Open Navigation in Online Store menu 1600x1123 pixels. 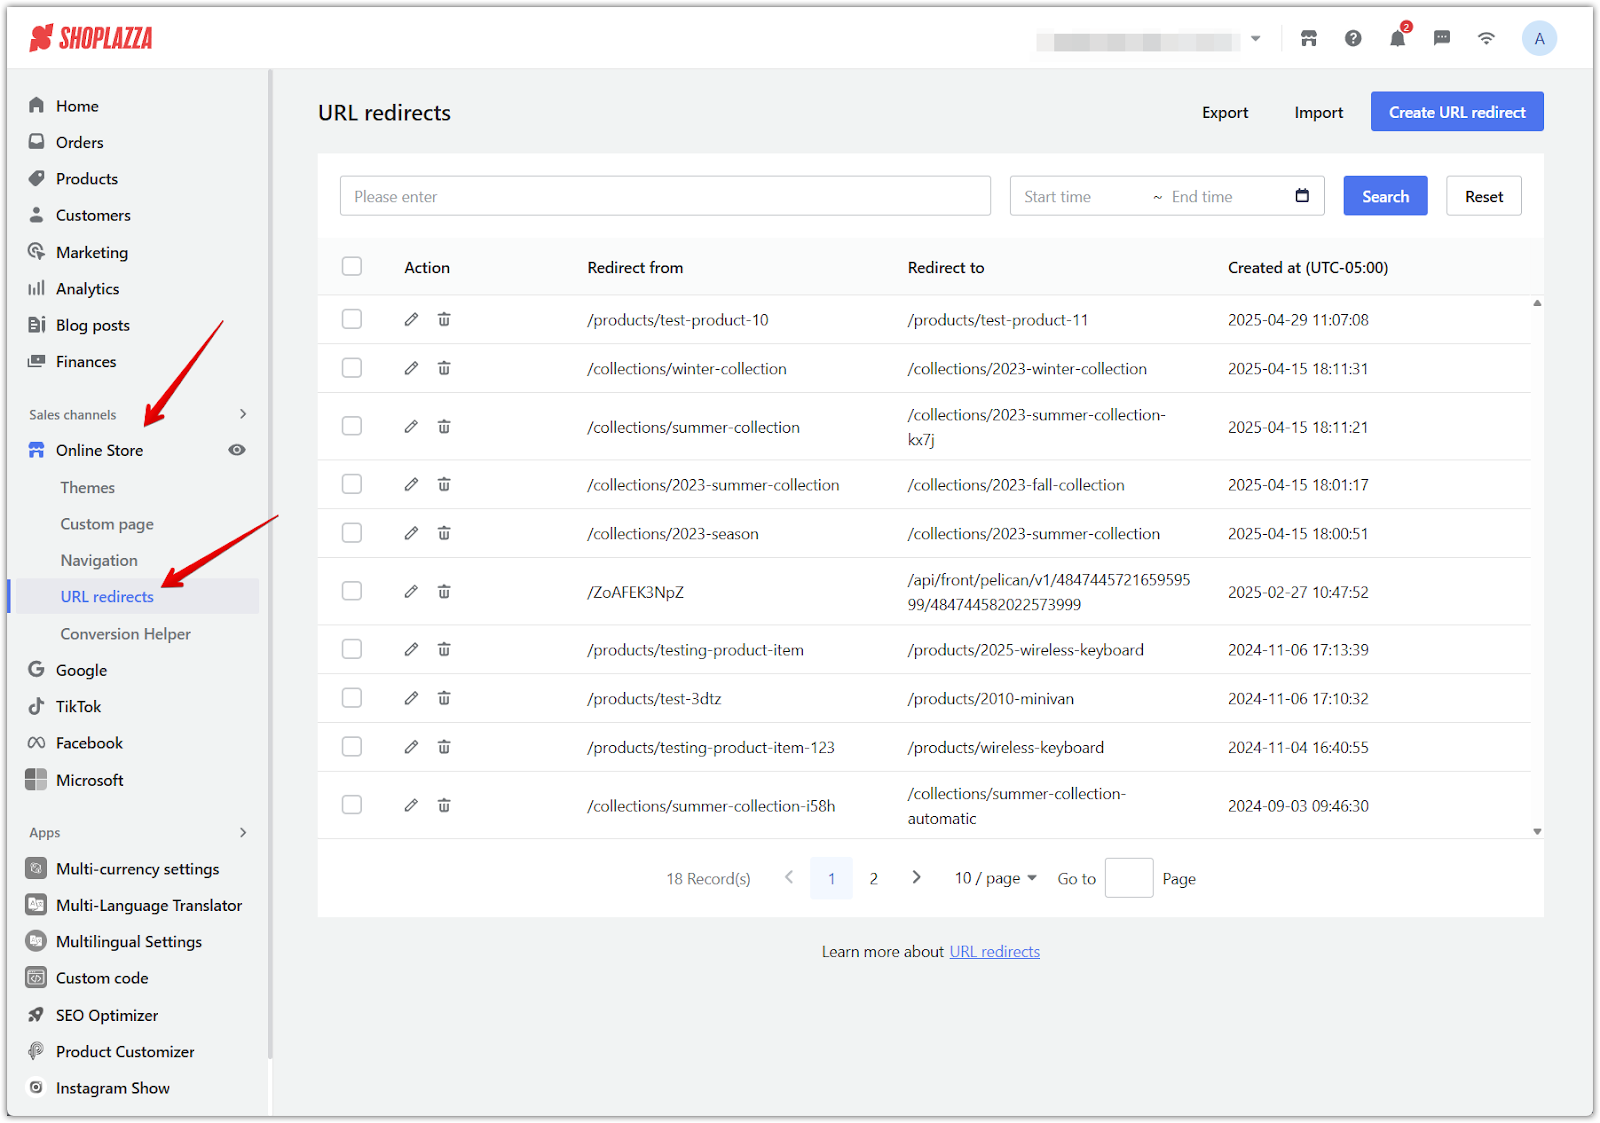99,561
